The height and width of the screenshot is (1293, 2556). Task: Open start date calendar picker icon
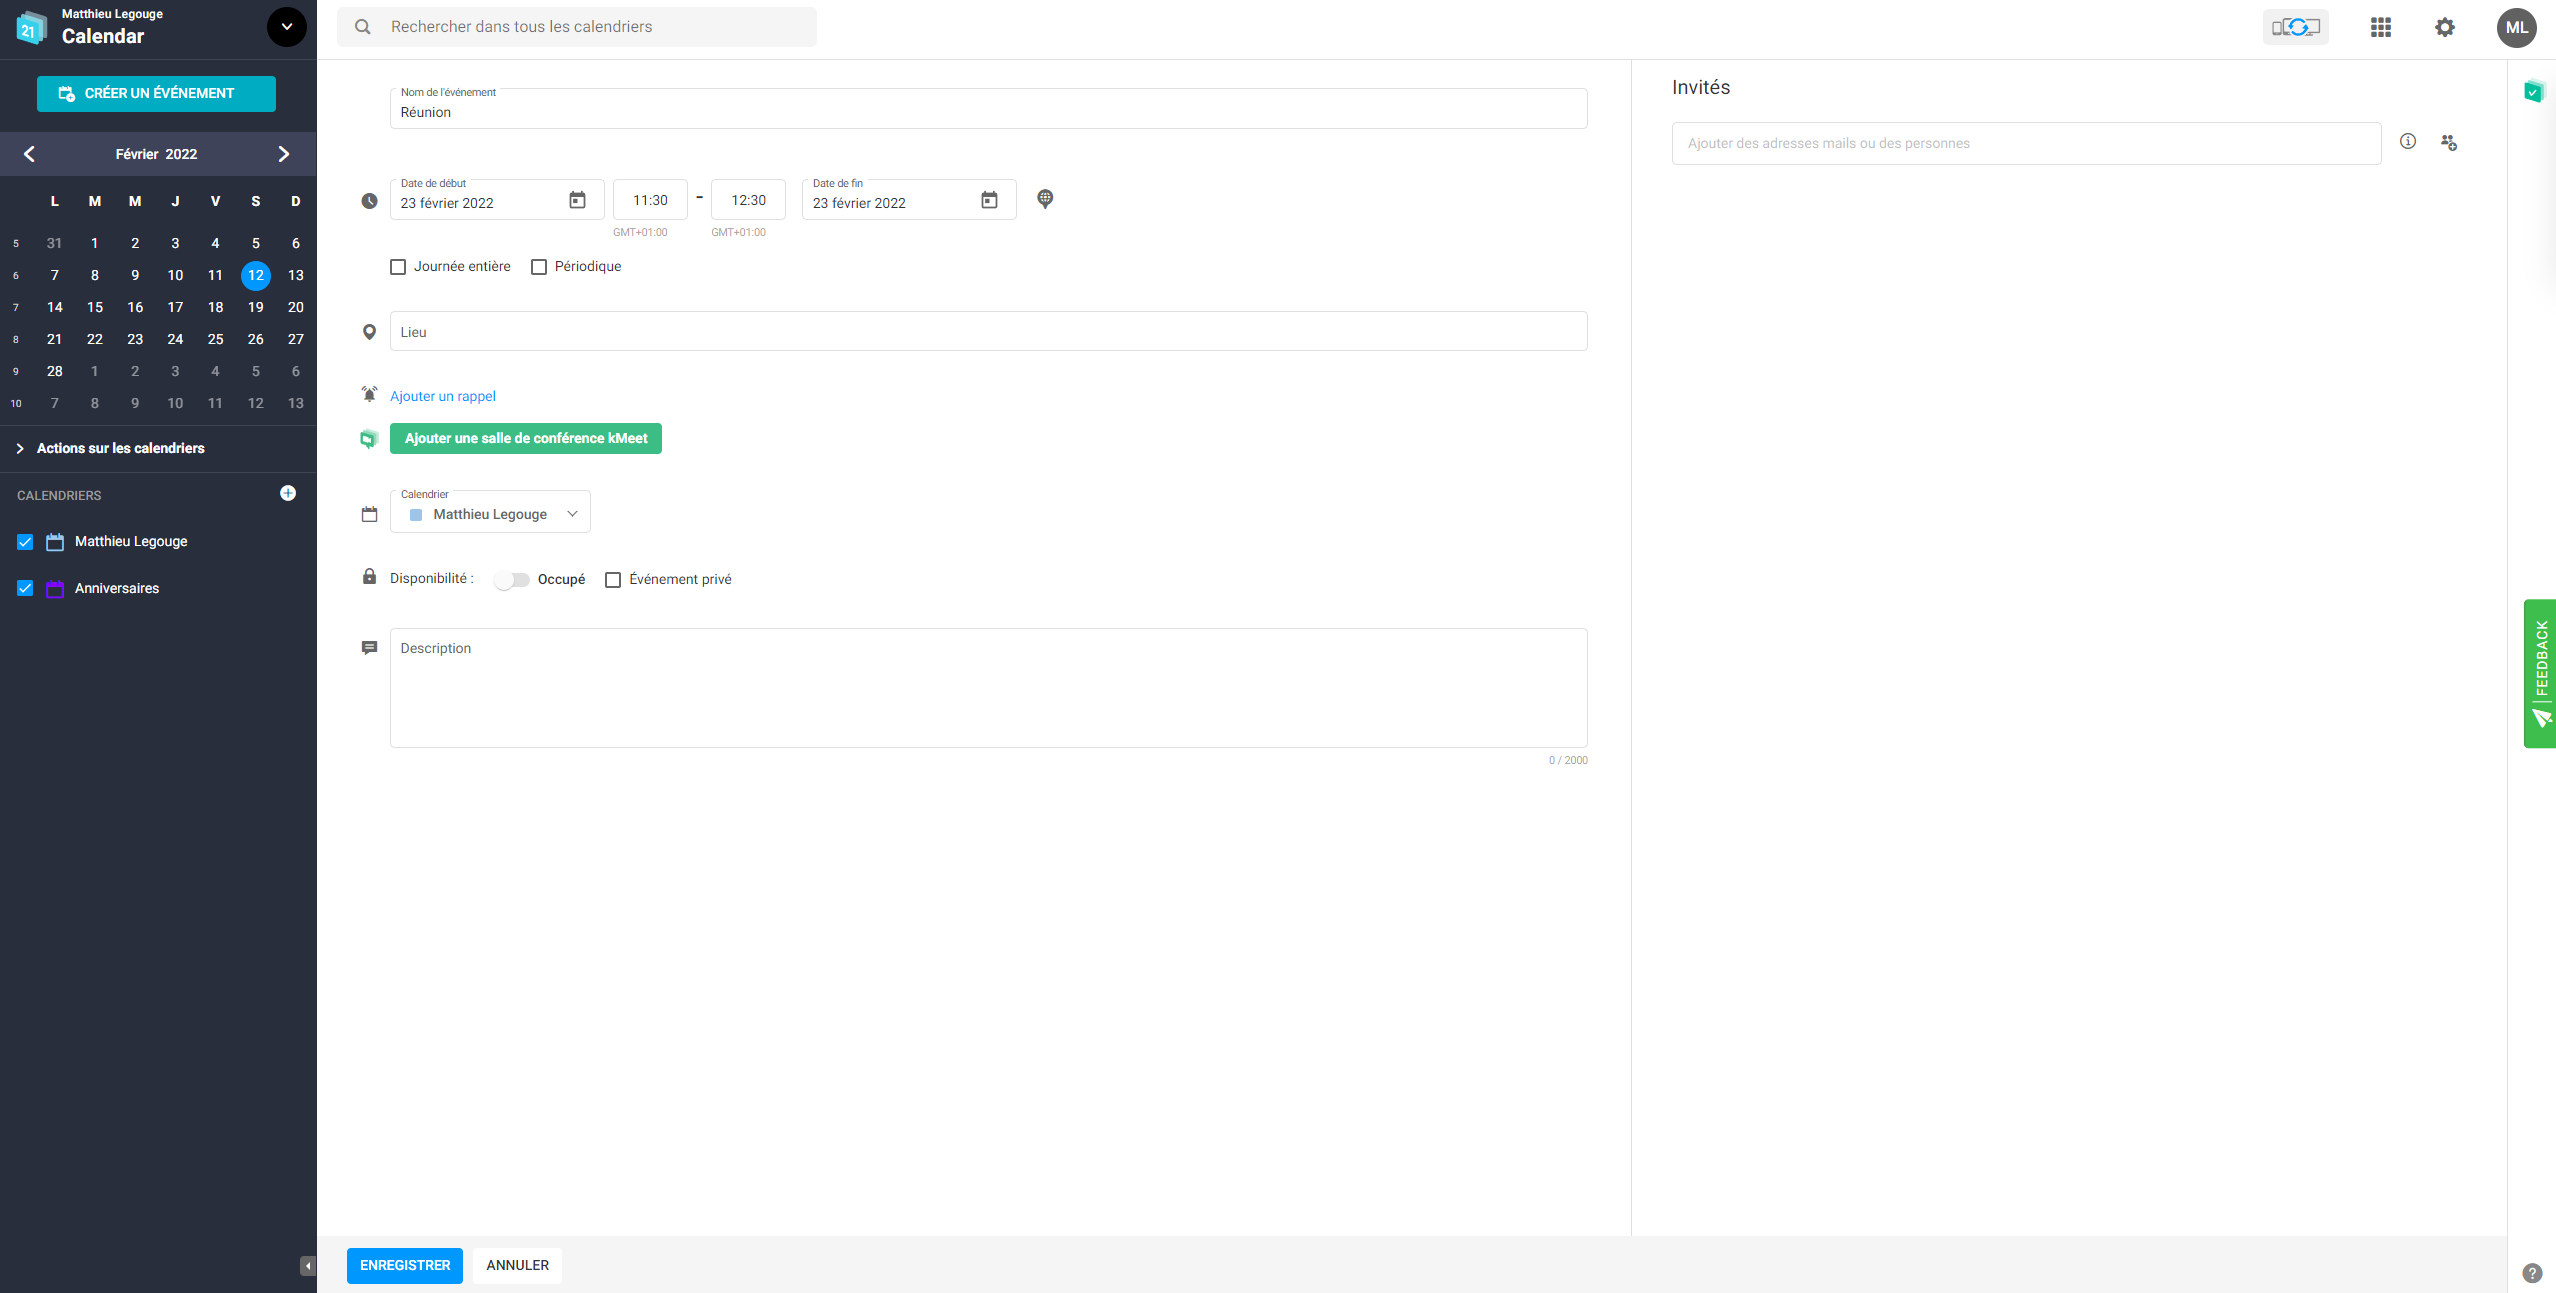(x=577, y=200)
